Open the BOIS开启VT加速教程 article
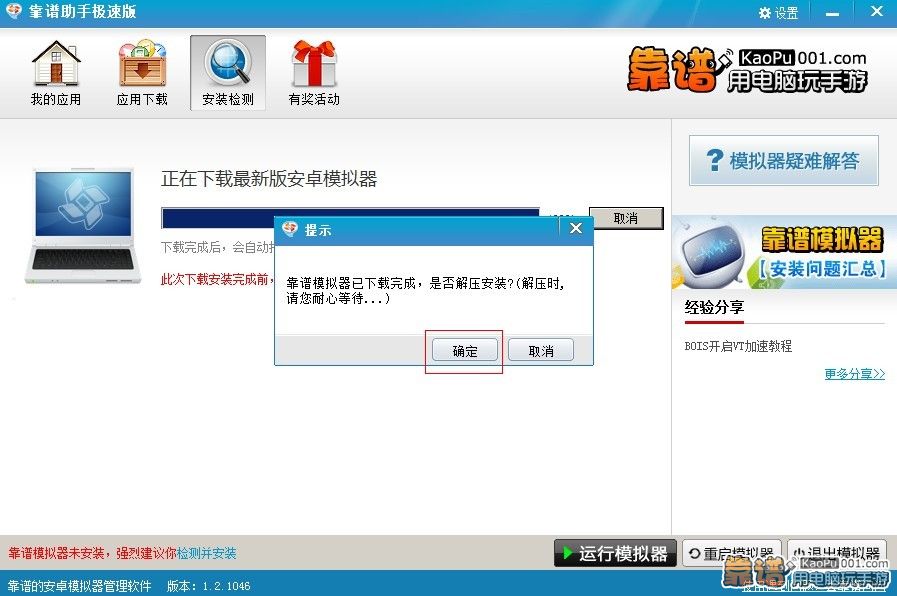Screen dimensions: 897x596 pos(738,345)
